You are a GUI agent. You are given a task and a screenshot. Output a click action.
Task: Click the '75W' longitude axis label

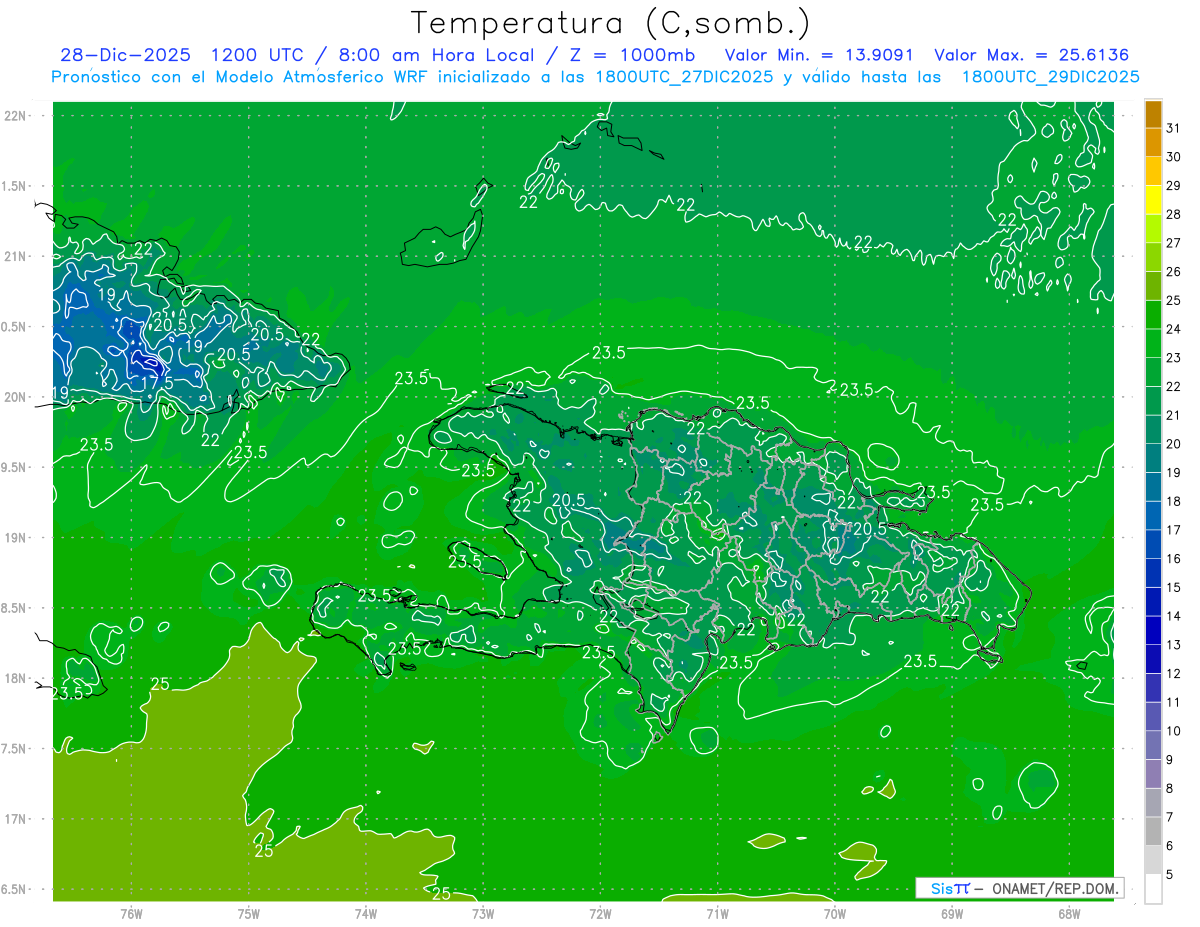coord(249,914)
